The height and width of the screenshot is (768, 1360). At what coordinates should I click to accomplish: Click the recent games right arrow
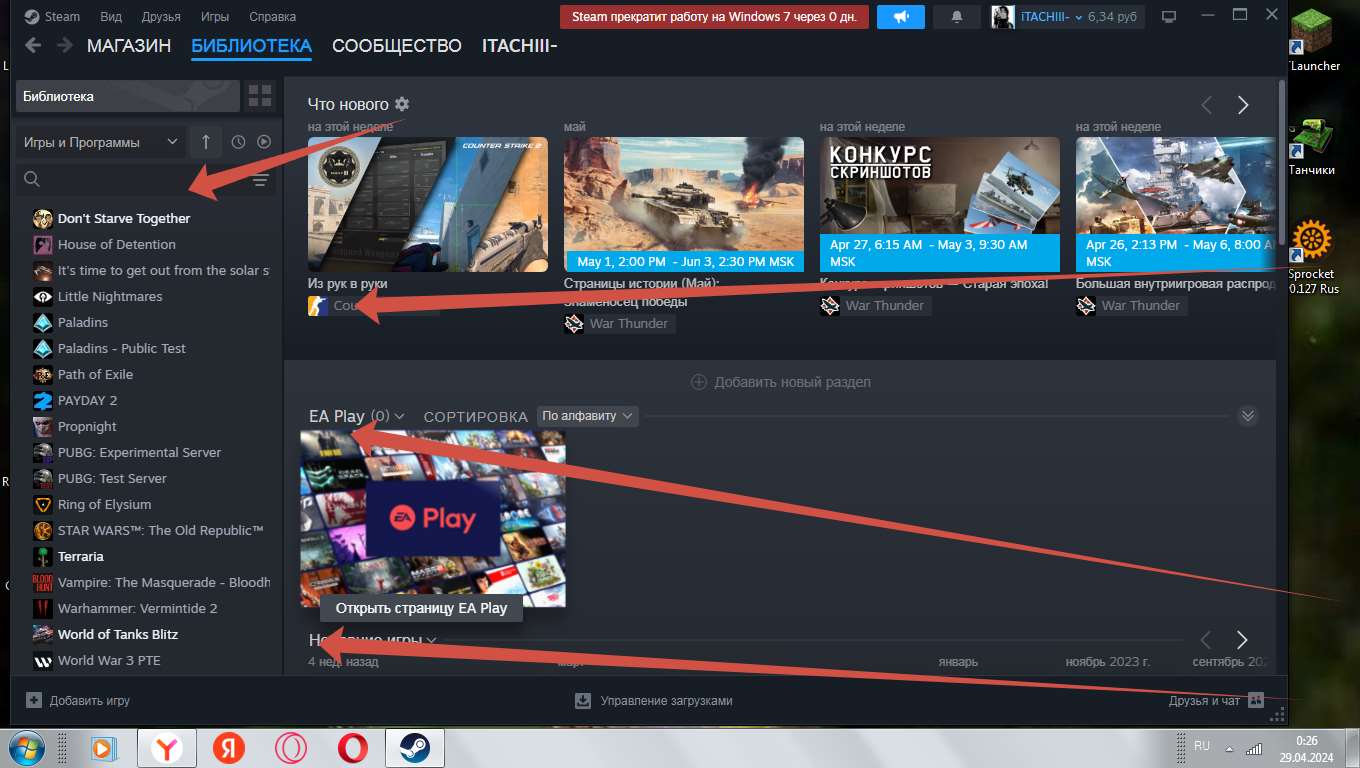coord(1242,640)
